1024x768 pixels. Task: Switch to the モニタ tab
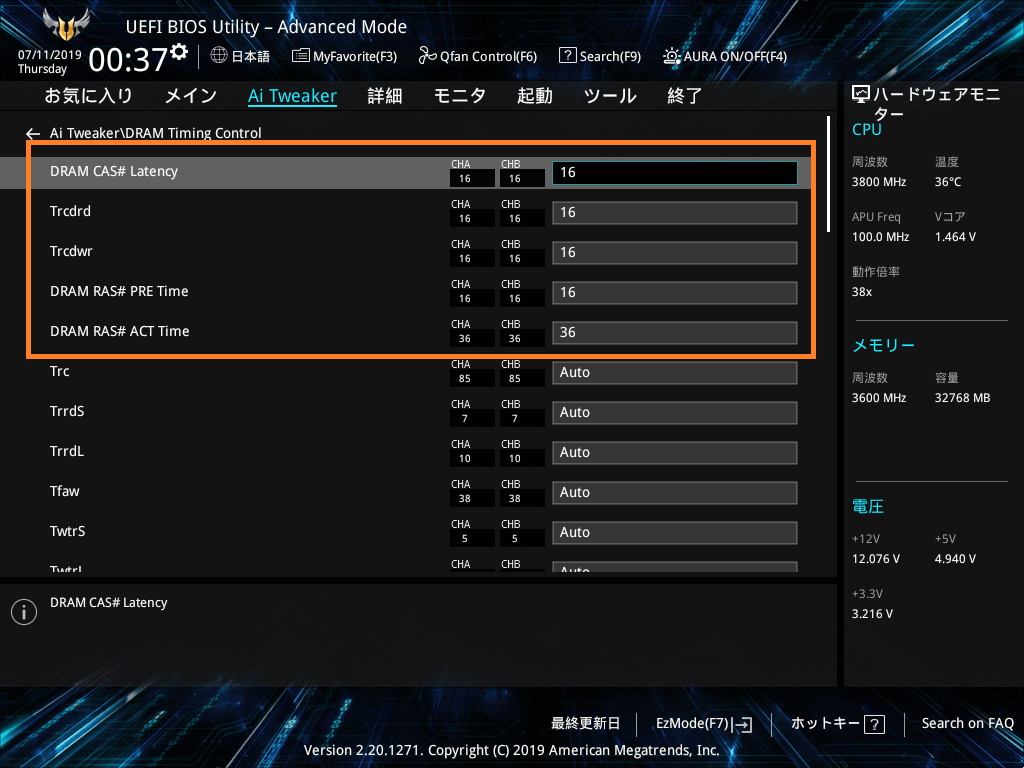460,96
